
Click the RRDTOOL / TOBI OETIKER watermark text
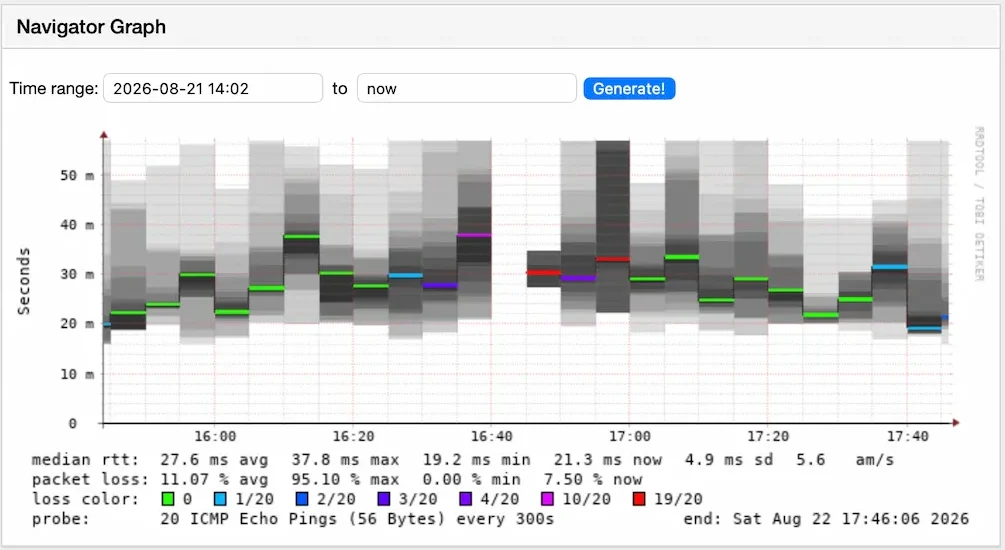click(x=979, y=204)
